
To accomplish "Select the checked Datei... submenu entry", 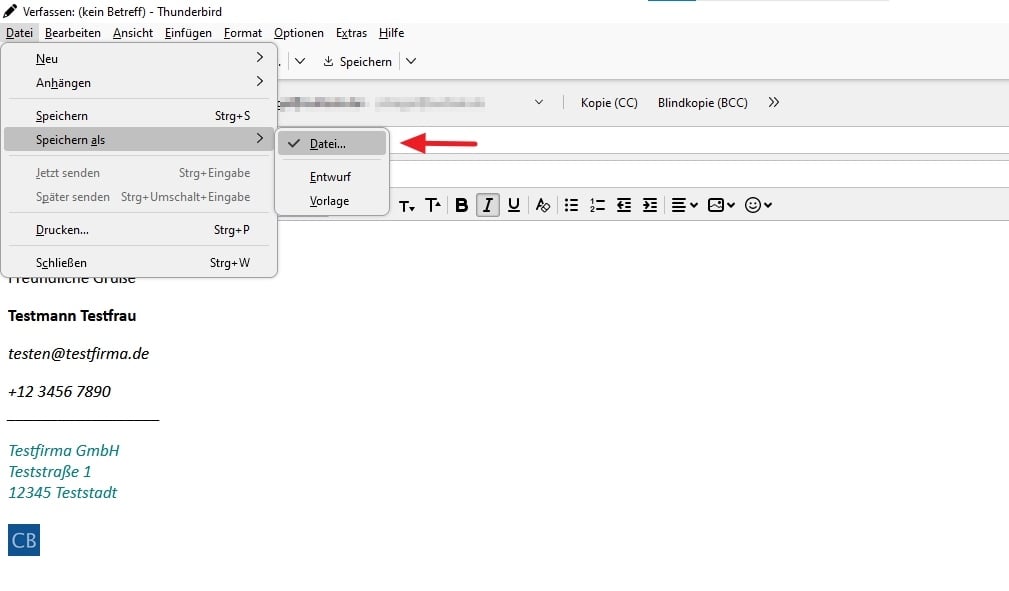I will [328, 144].
